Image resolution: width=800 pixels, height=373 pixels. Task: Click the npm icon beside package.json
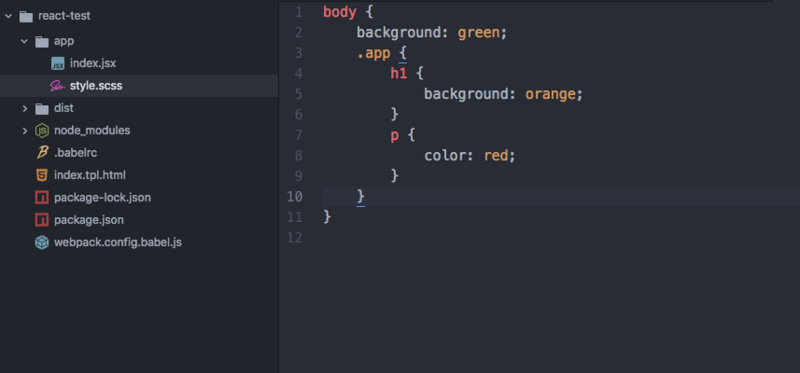pos(42,220)
